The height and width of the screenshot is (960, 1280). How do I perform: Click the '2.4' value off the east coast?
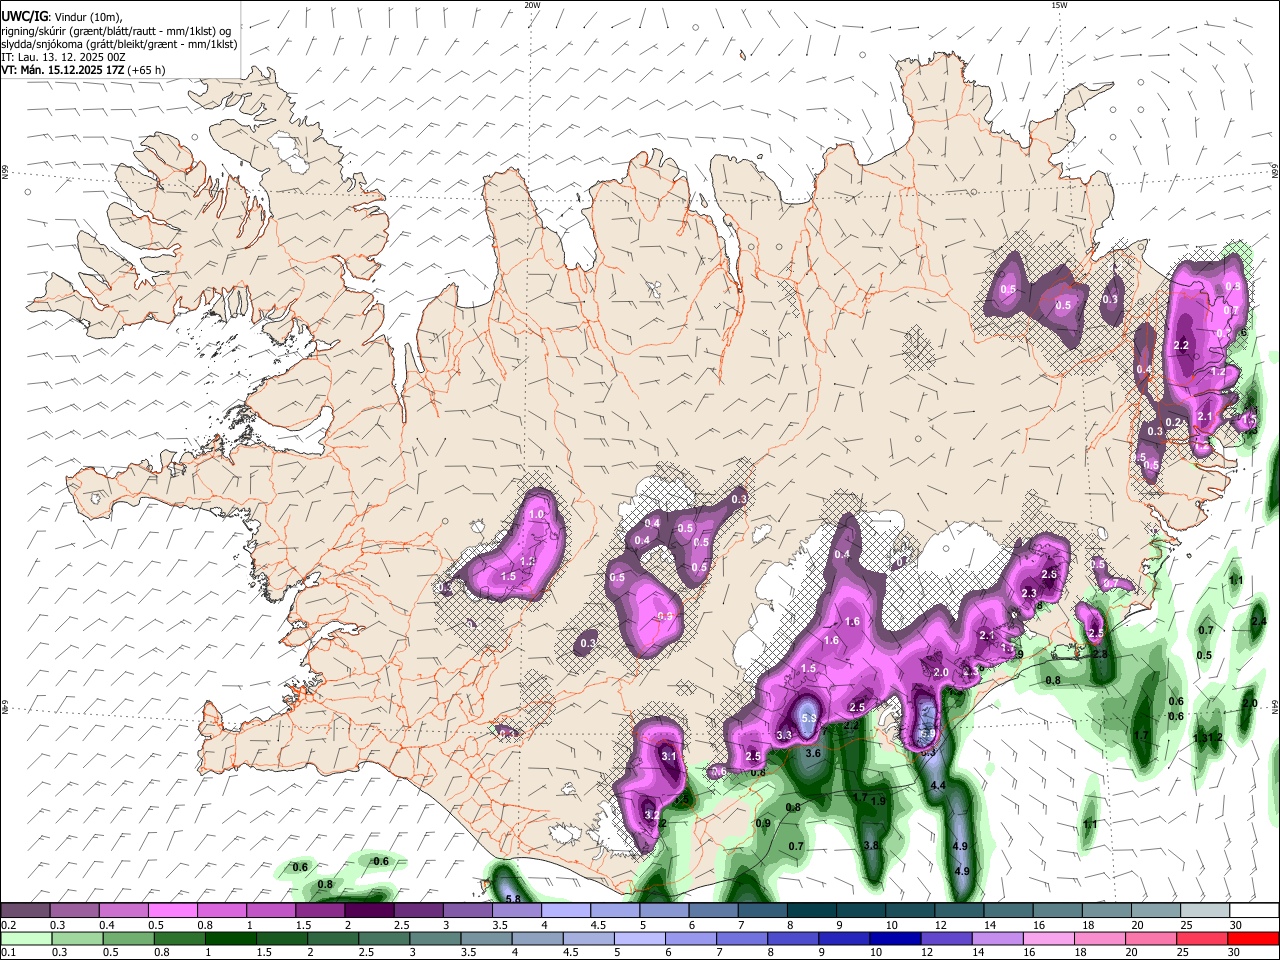pyautogui.click(x=1258, y=622)
